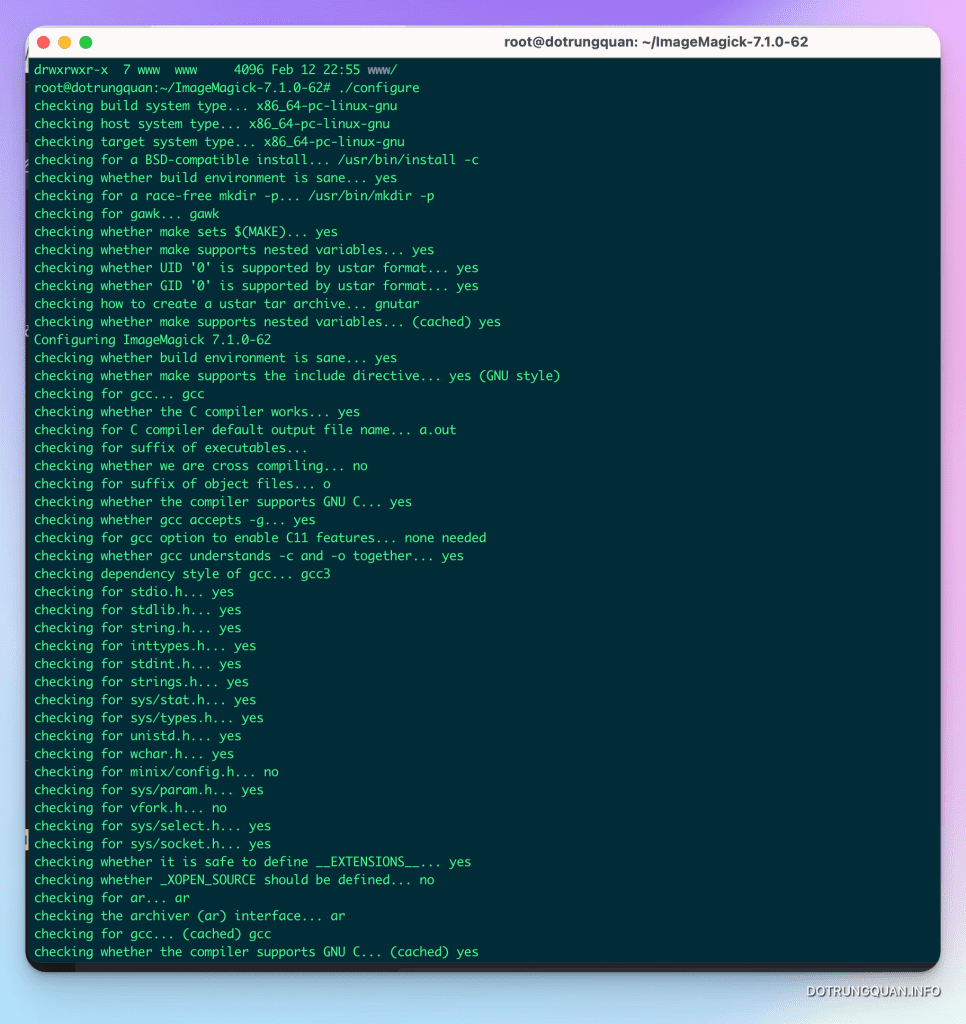Click 'checking for a BSD-compatible install' line
Viewport: 966px width, 1024px height.
tap(256, 160)
